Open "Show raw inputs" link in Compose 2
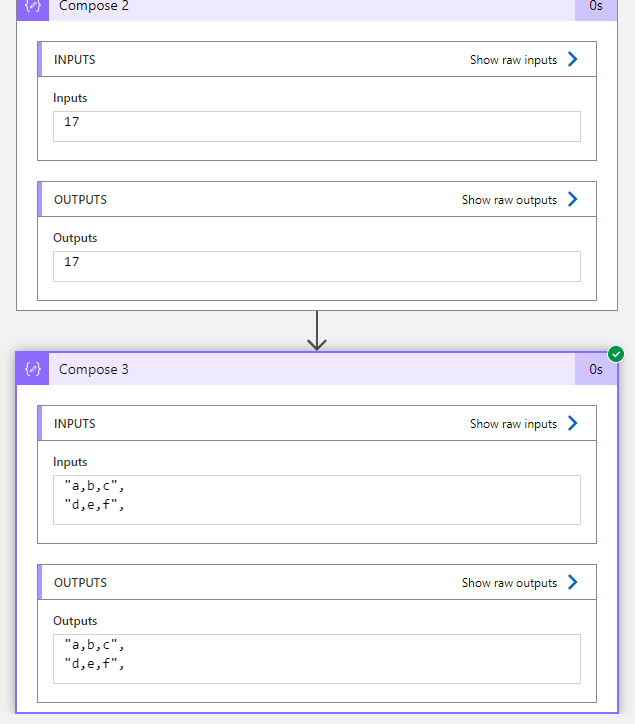Screen dimensions: 635x724 (513, 60)
